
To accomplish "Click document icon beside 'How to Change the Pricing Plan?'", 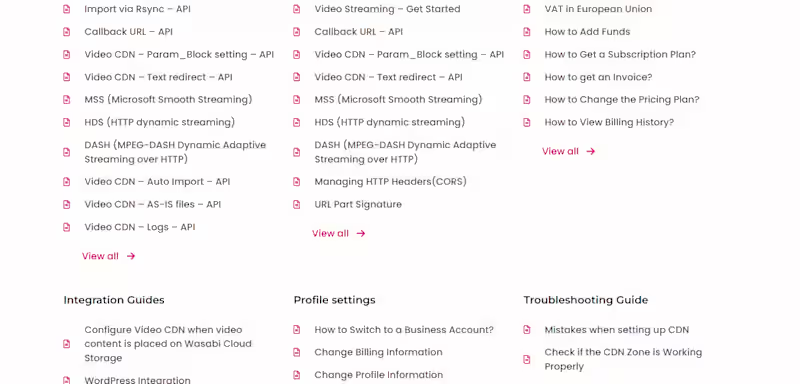I will point(527,99).
